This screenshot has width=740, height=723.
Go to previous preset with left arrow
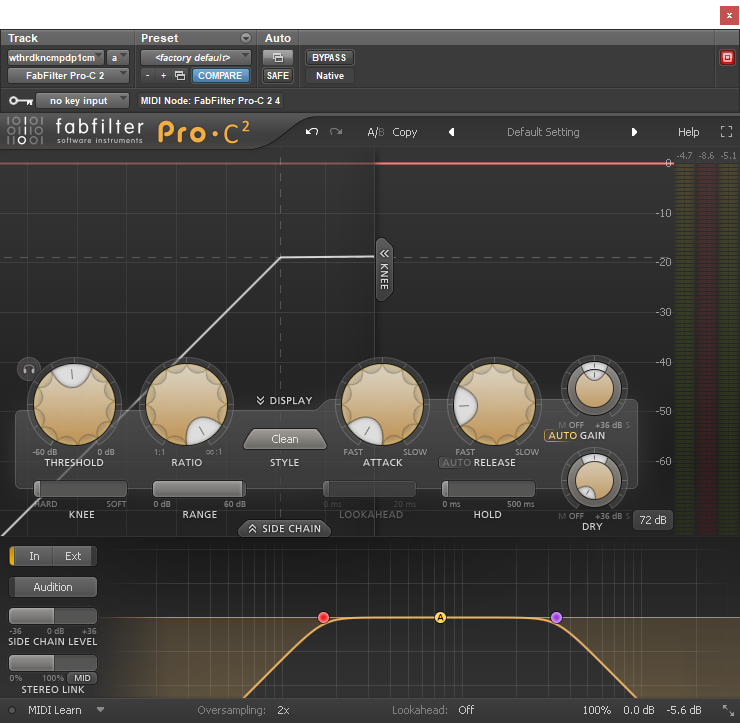coord(452,132)
